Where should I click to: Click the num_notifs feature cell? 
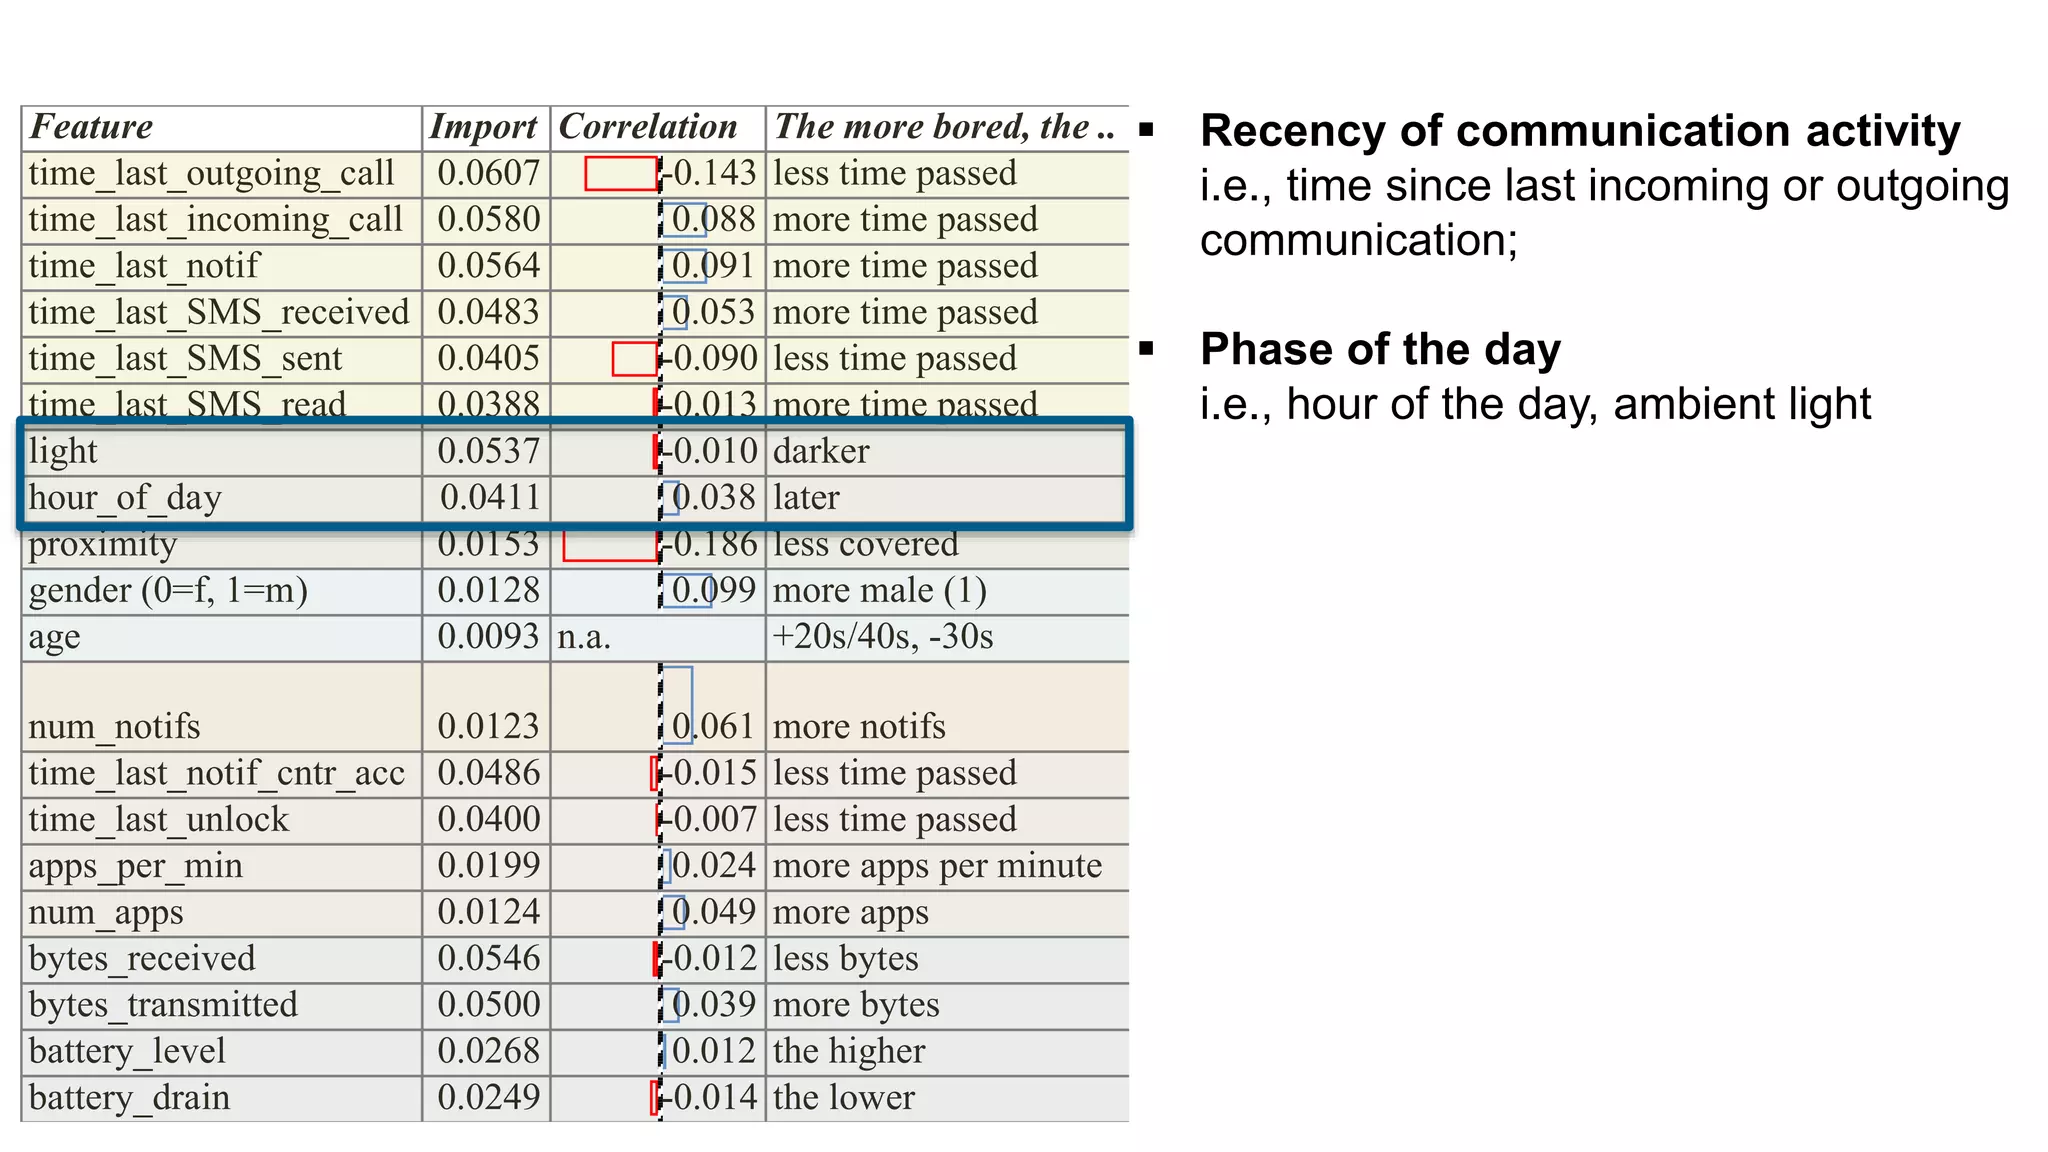[x=221, y=706]
